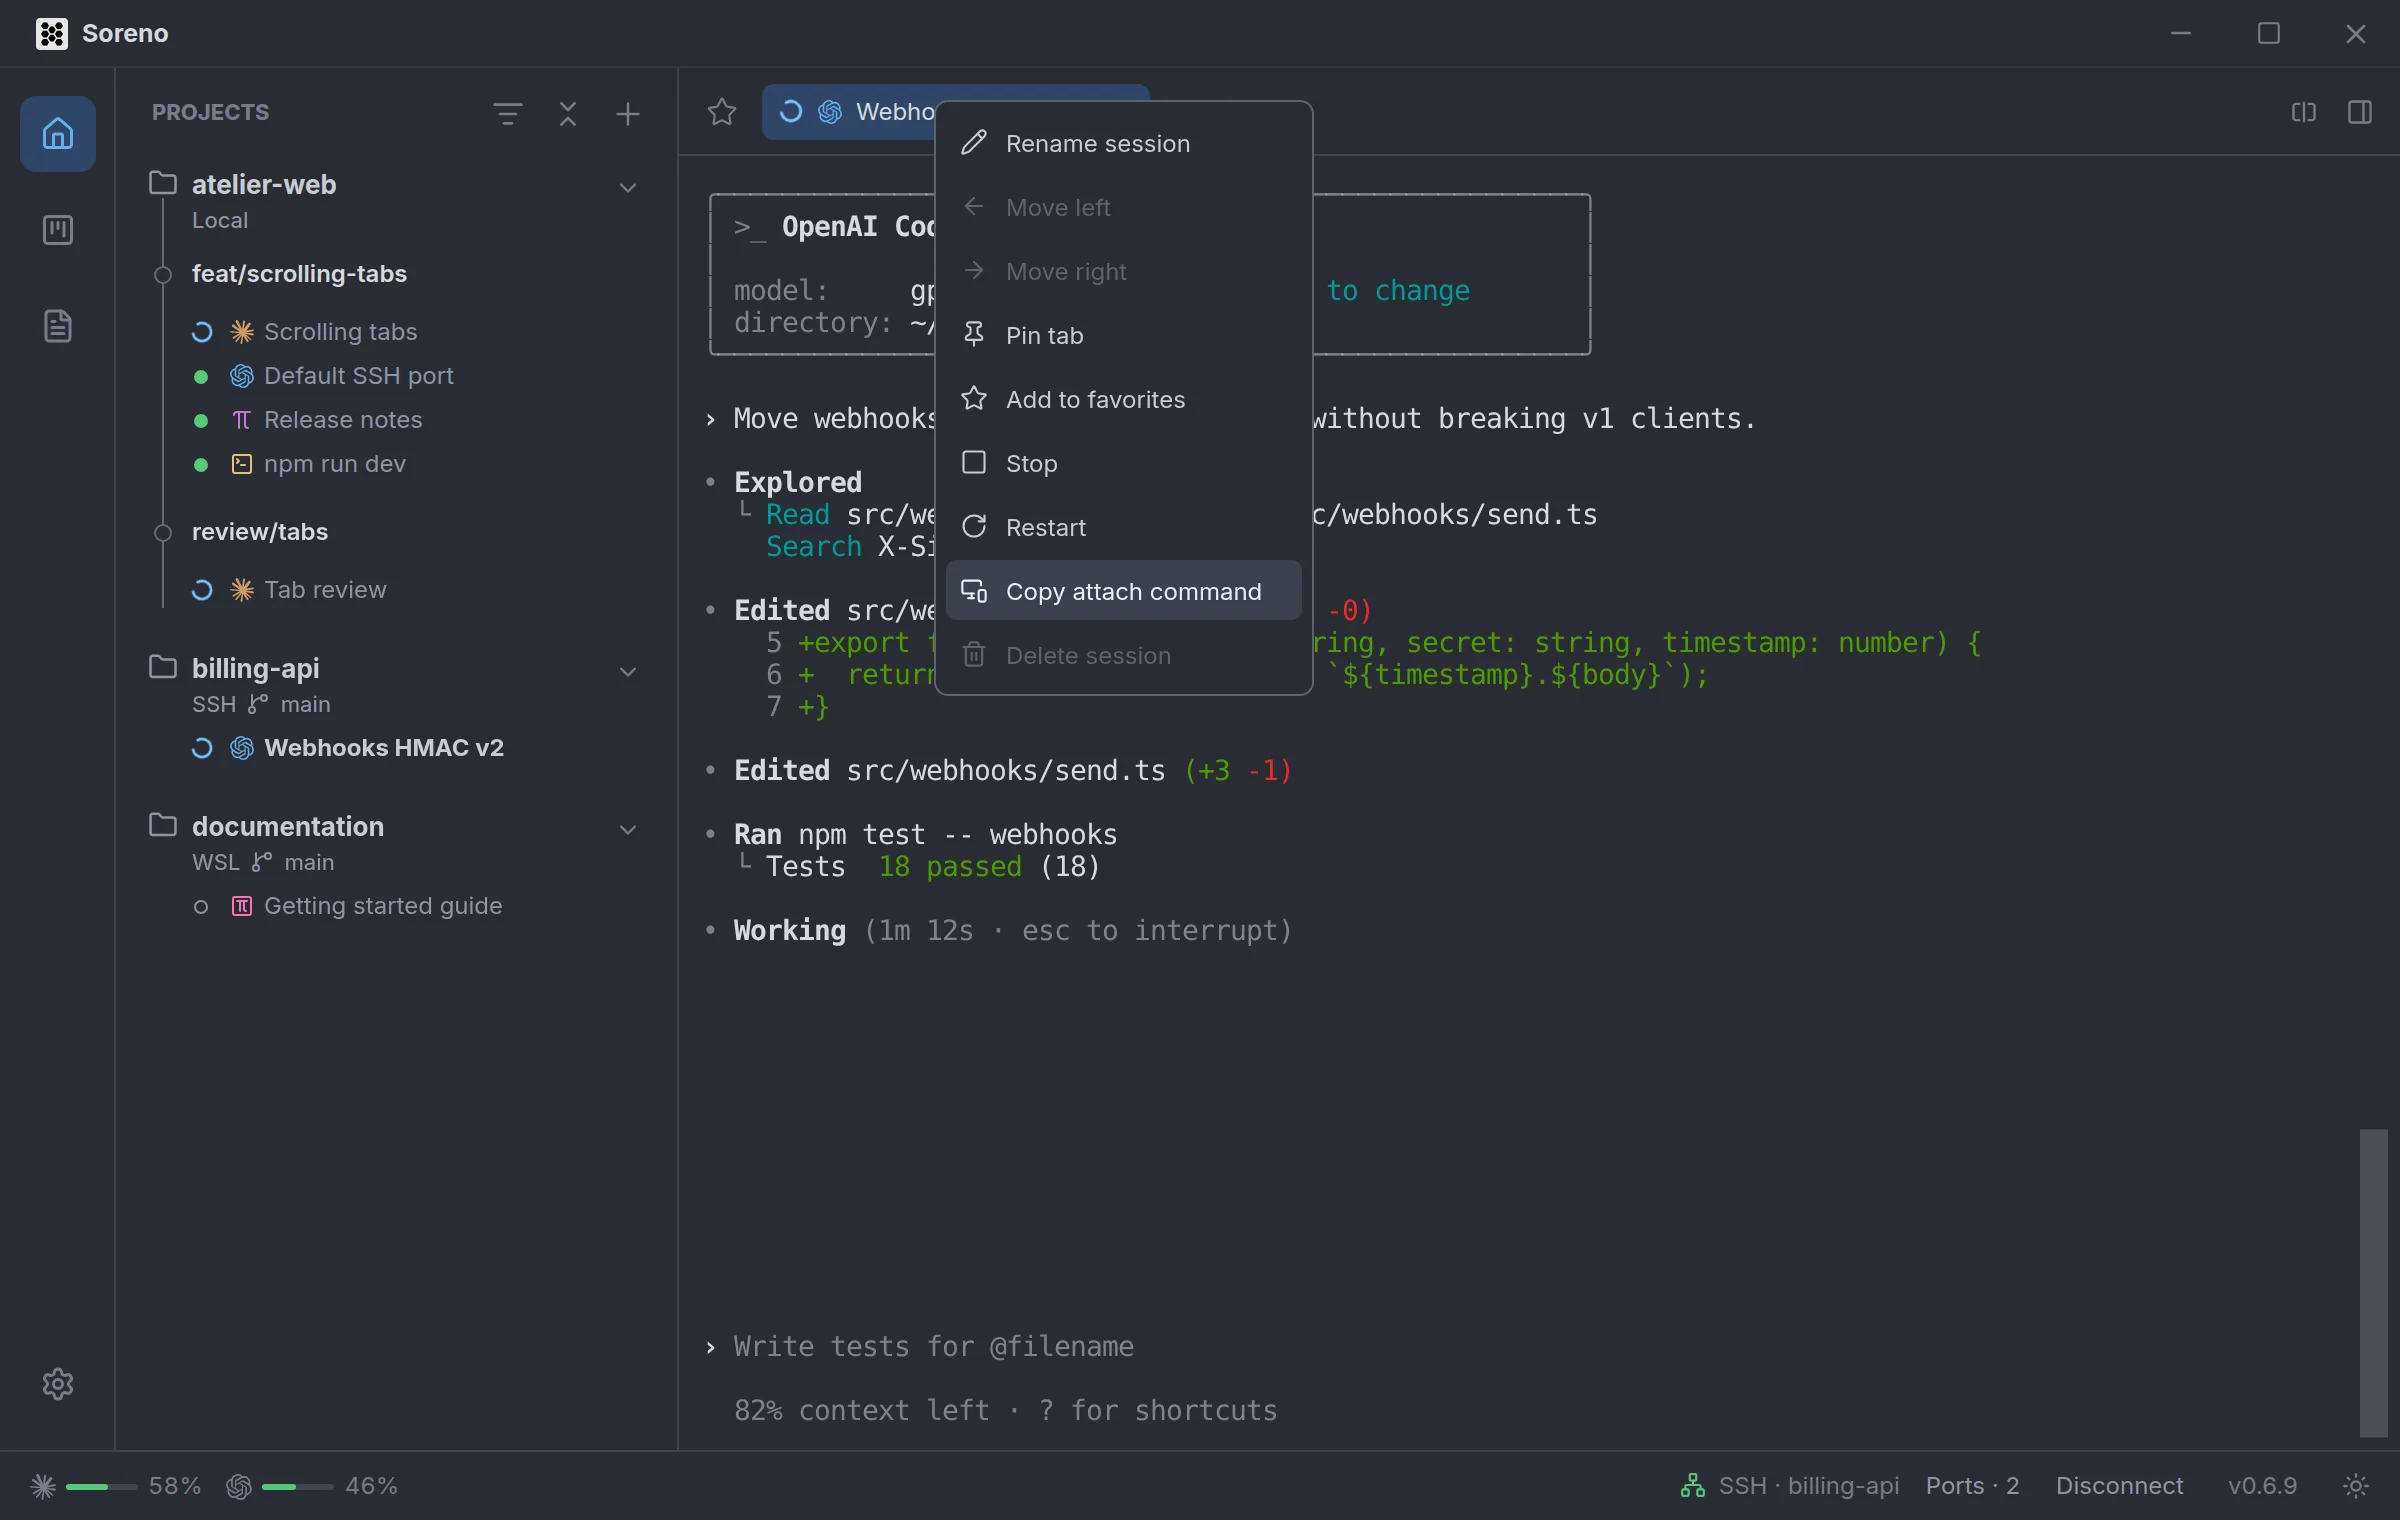Choose Add to favorites menu entry
The image size is (2400, 1520).
1123,399
